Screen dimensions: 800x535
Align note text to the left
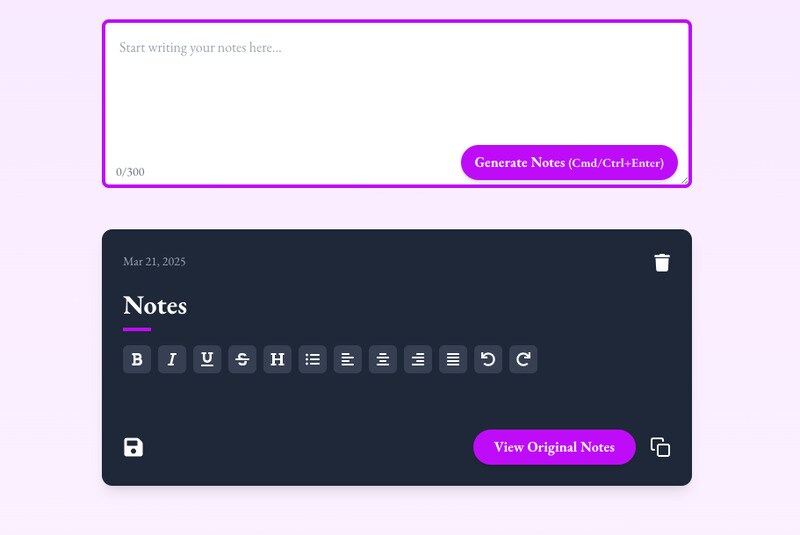348,359
